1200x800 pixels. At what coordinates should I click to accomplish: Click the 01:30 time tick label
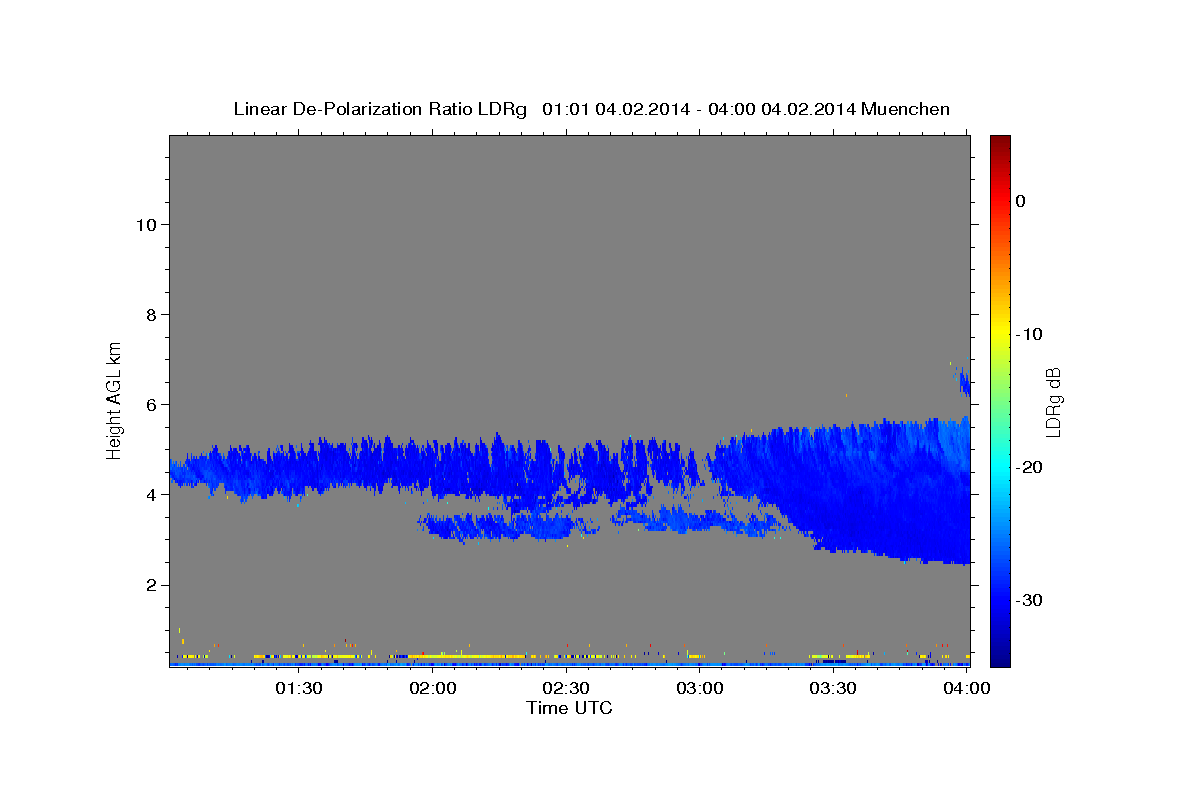[x=297, y=688]
